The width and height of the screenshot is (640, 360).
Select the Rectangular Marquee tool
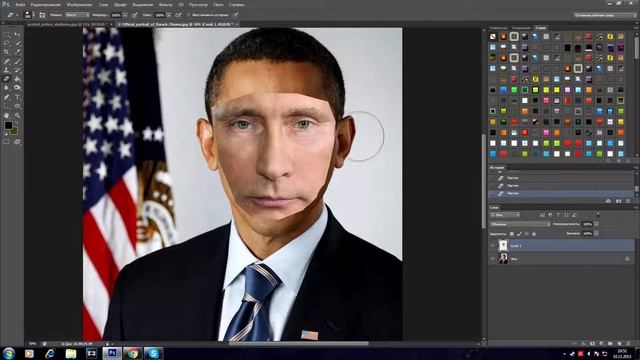pos(7,35)
